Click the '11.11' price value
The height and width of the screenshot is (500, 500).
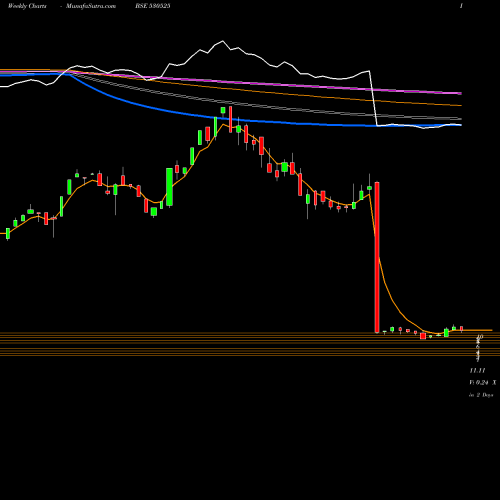(477, 370)
